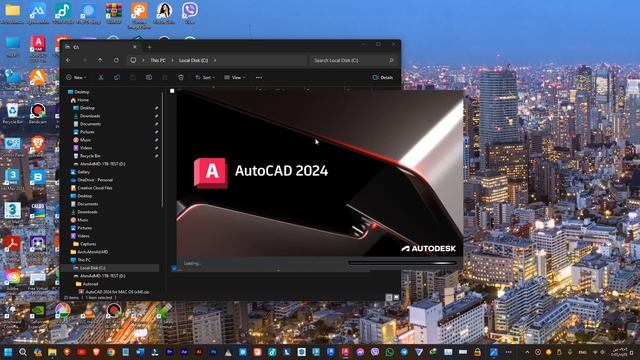Open the Bandicam desktop shortcut
Viewport: 640px width, 360px height.
click(38, 113)
